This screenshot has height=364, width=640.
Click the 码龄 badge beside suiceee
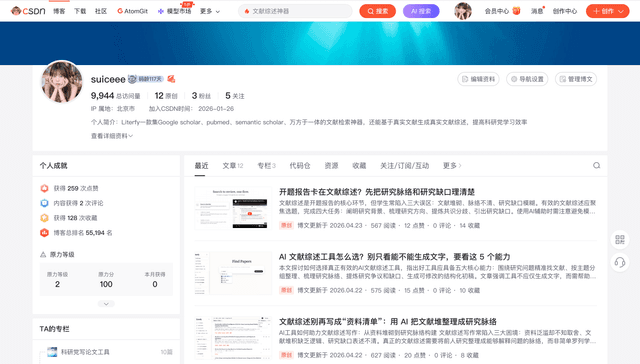click(146, 79)
